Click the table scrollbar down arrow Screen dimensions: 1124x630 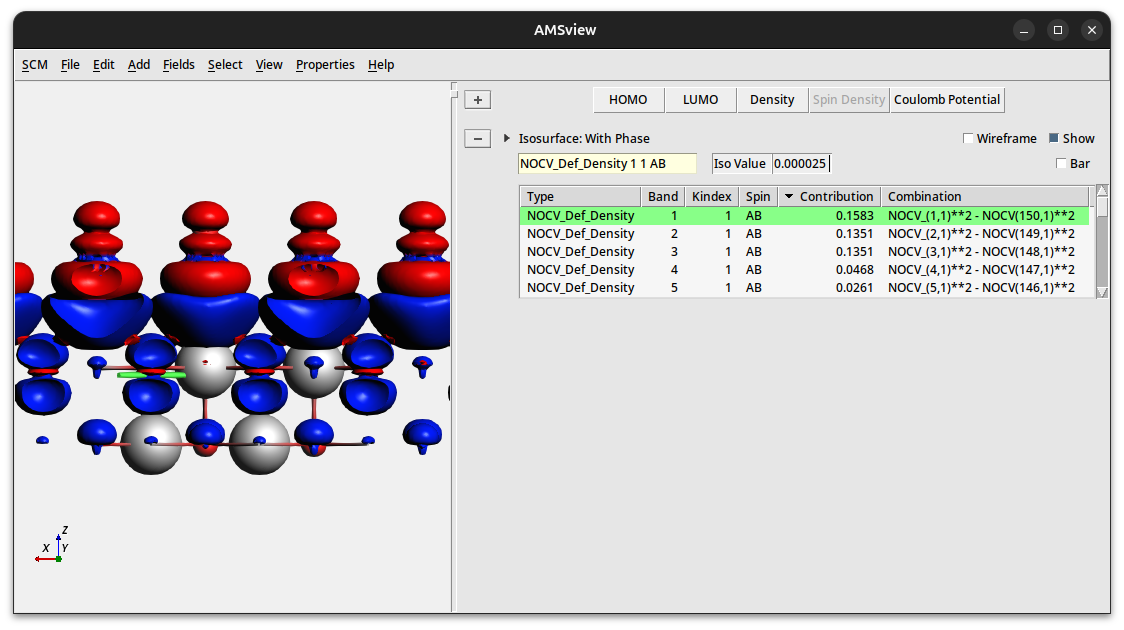(x=1102, y=292)
